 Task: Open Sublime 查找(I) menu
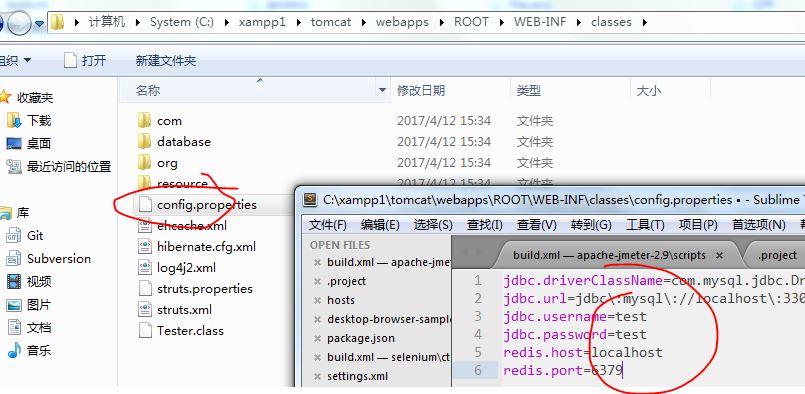[x=485, y=224]
